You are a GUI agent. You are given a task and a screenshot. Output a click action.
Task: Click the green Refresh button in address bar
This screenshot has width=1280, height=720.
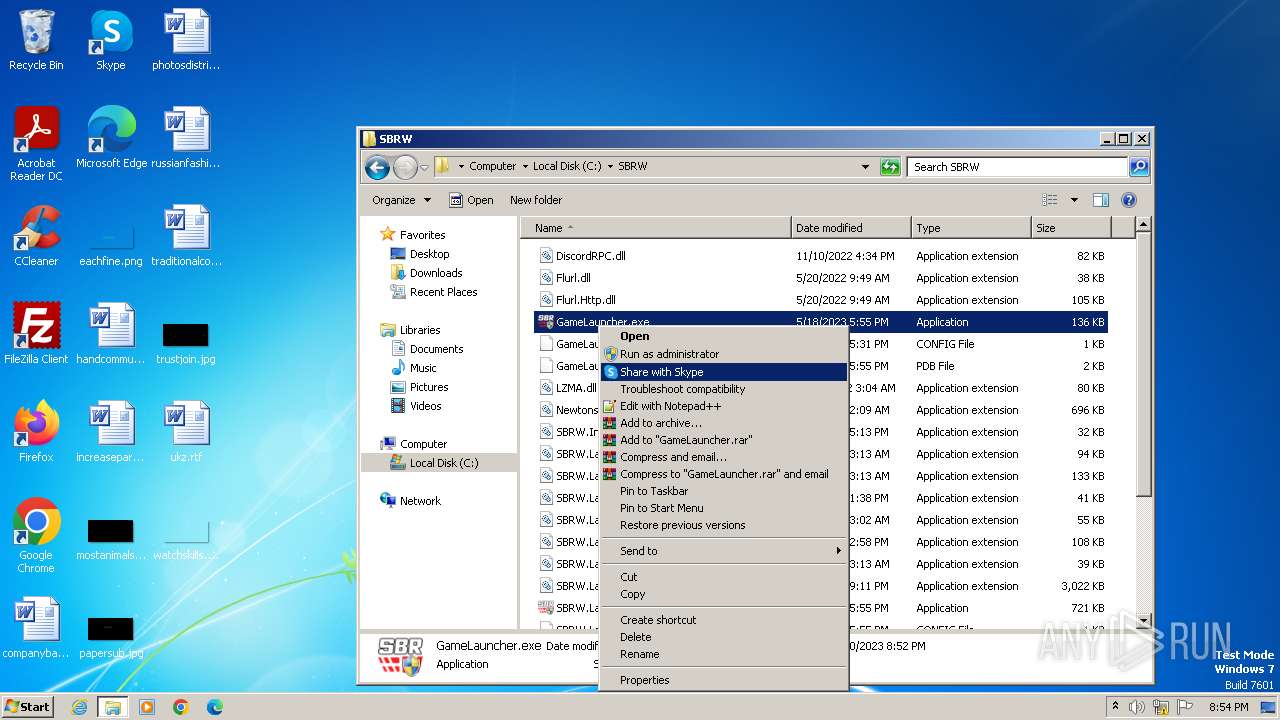coord(890,167)
